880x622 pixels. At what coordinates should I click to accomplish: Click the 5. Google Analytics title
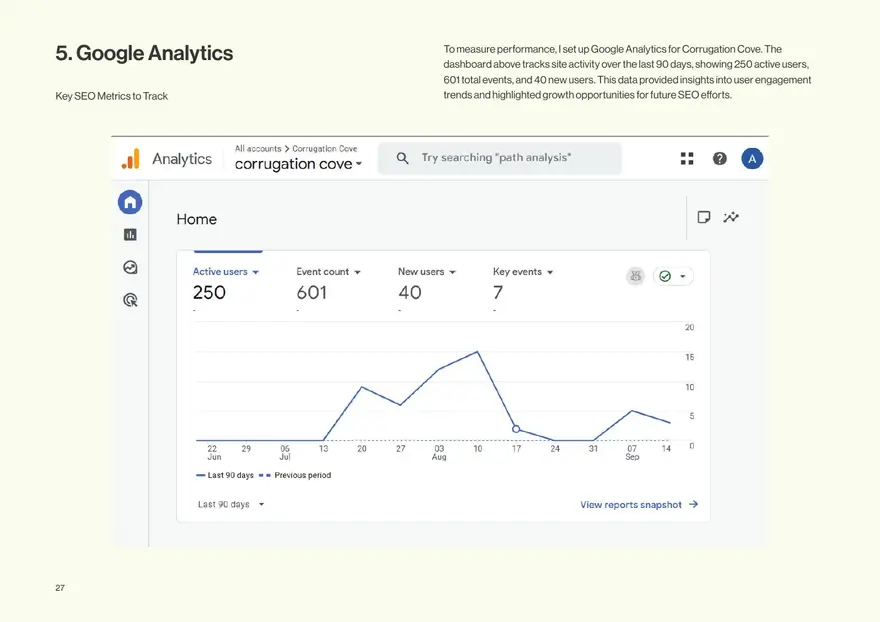tap(144, 53)
